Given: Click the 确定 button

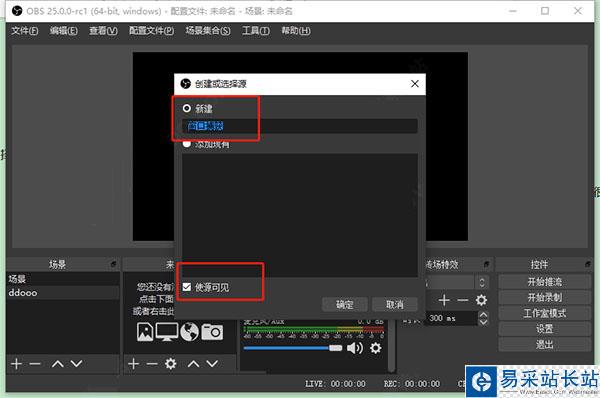Looking at the screenshot, I should (345, 305).
